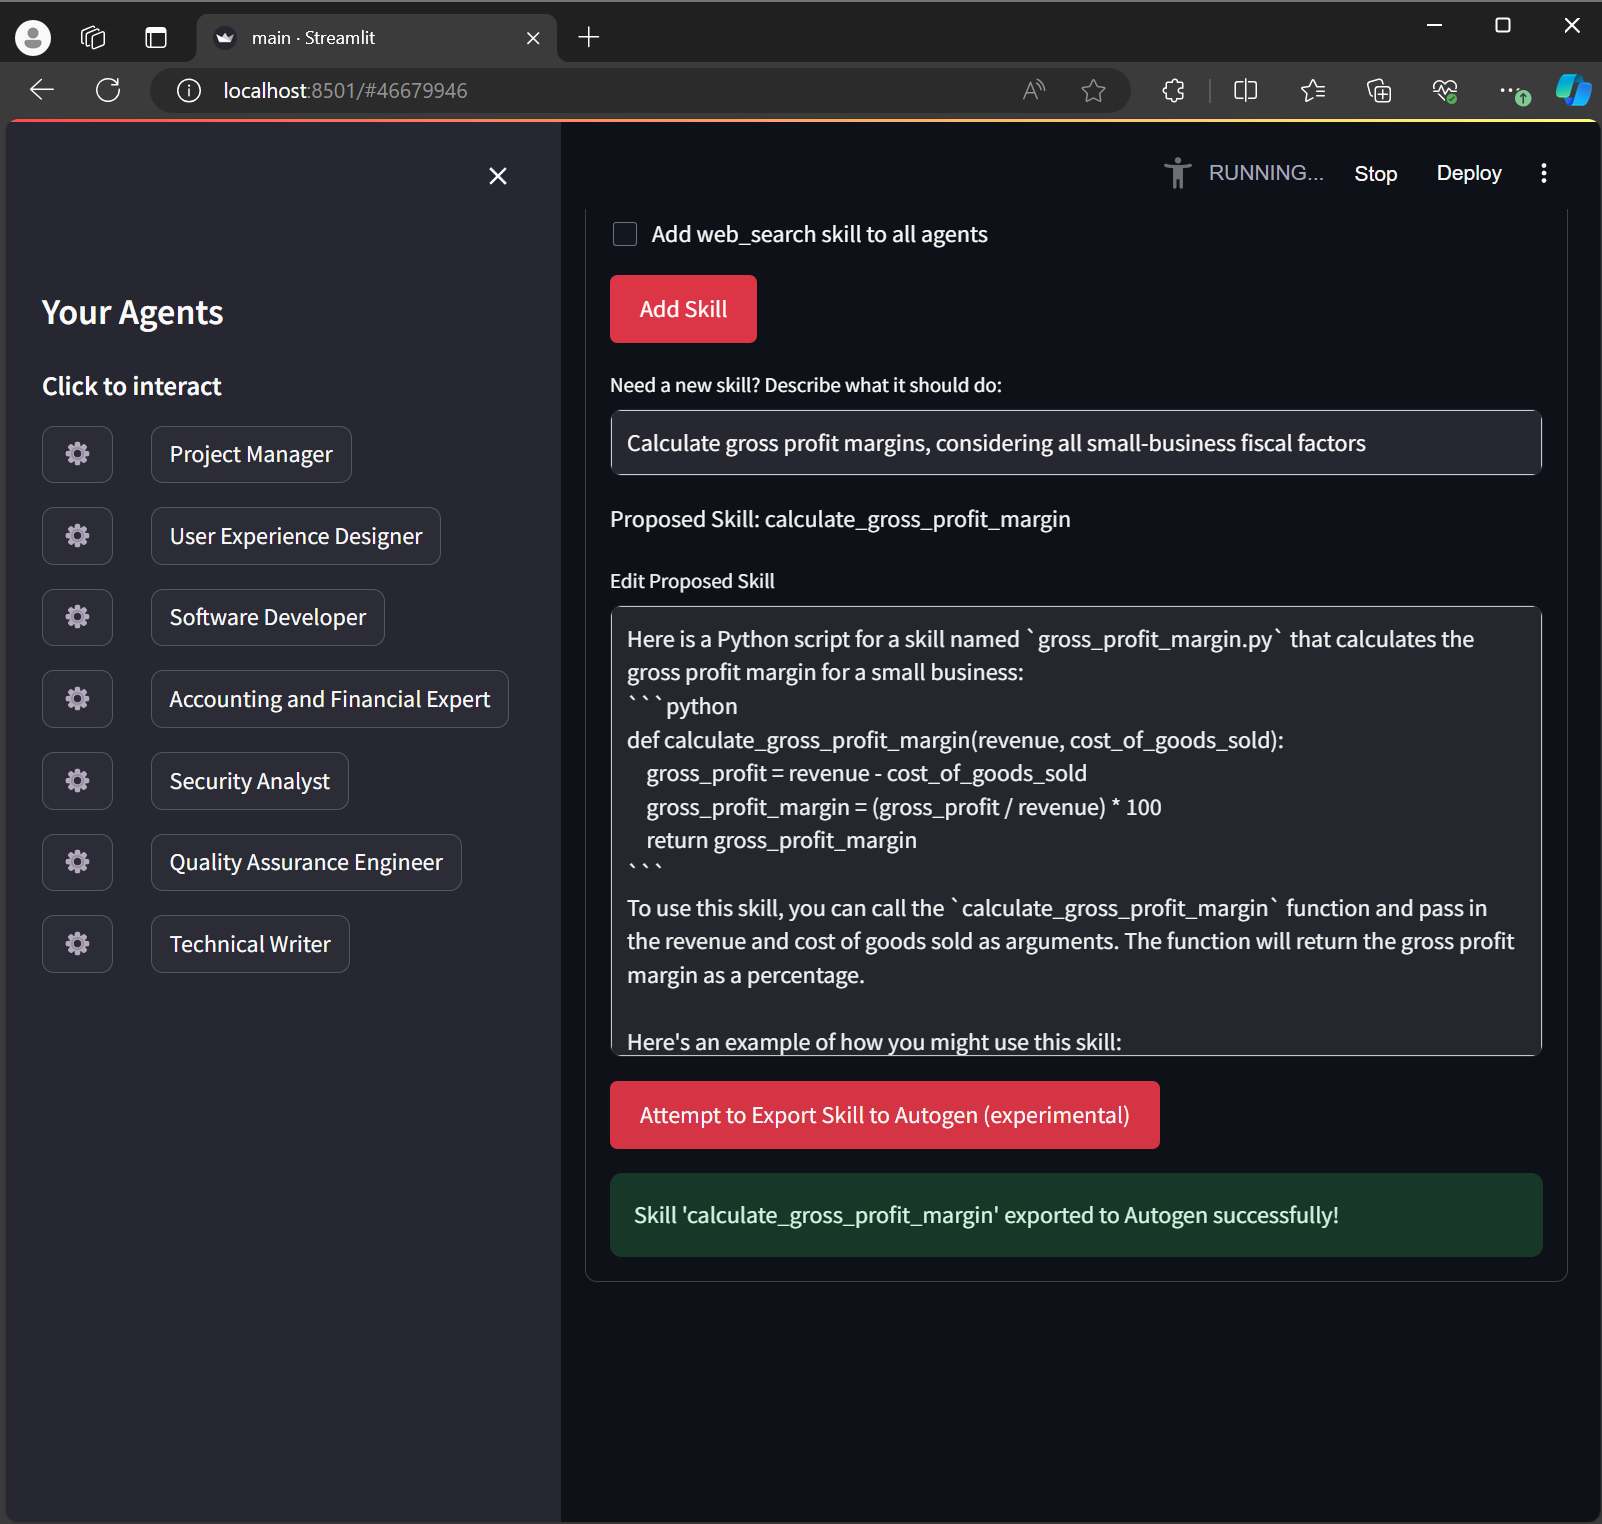1602x1524 pixels.
Task: Click the Add Skill button
Action: [x=683, y=309]
